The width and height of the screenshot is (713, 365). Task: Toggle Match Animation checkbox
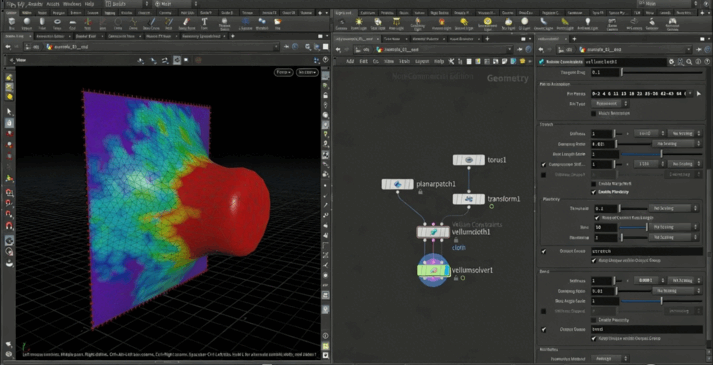(593, 113)
